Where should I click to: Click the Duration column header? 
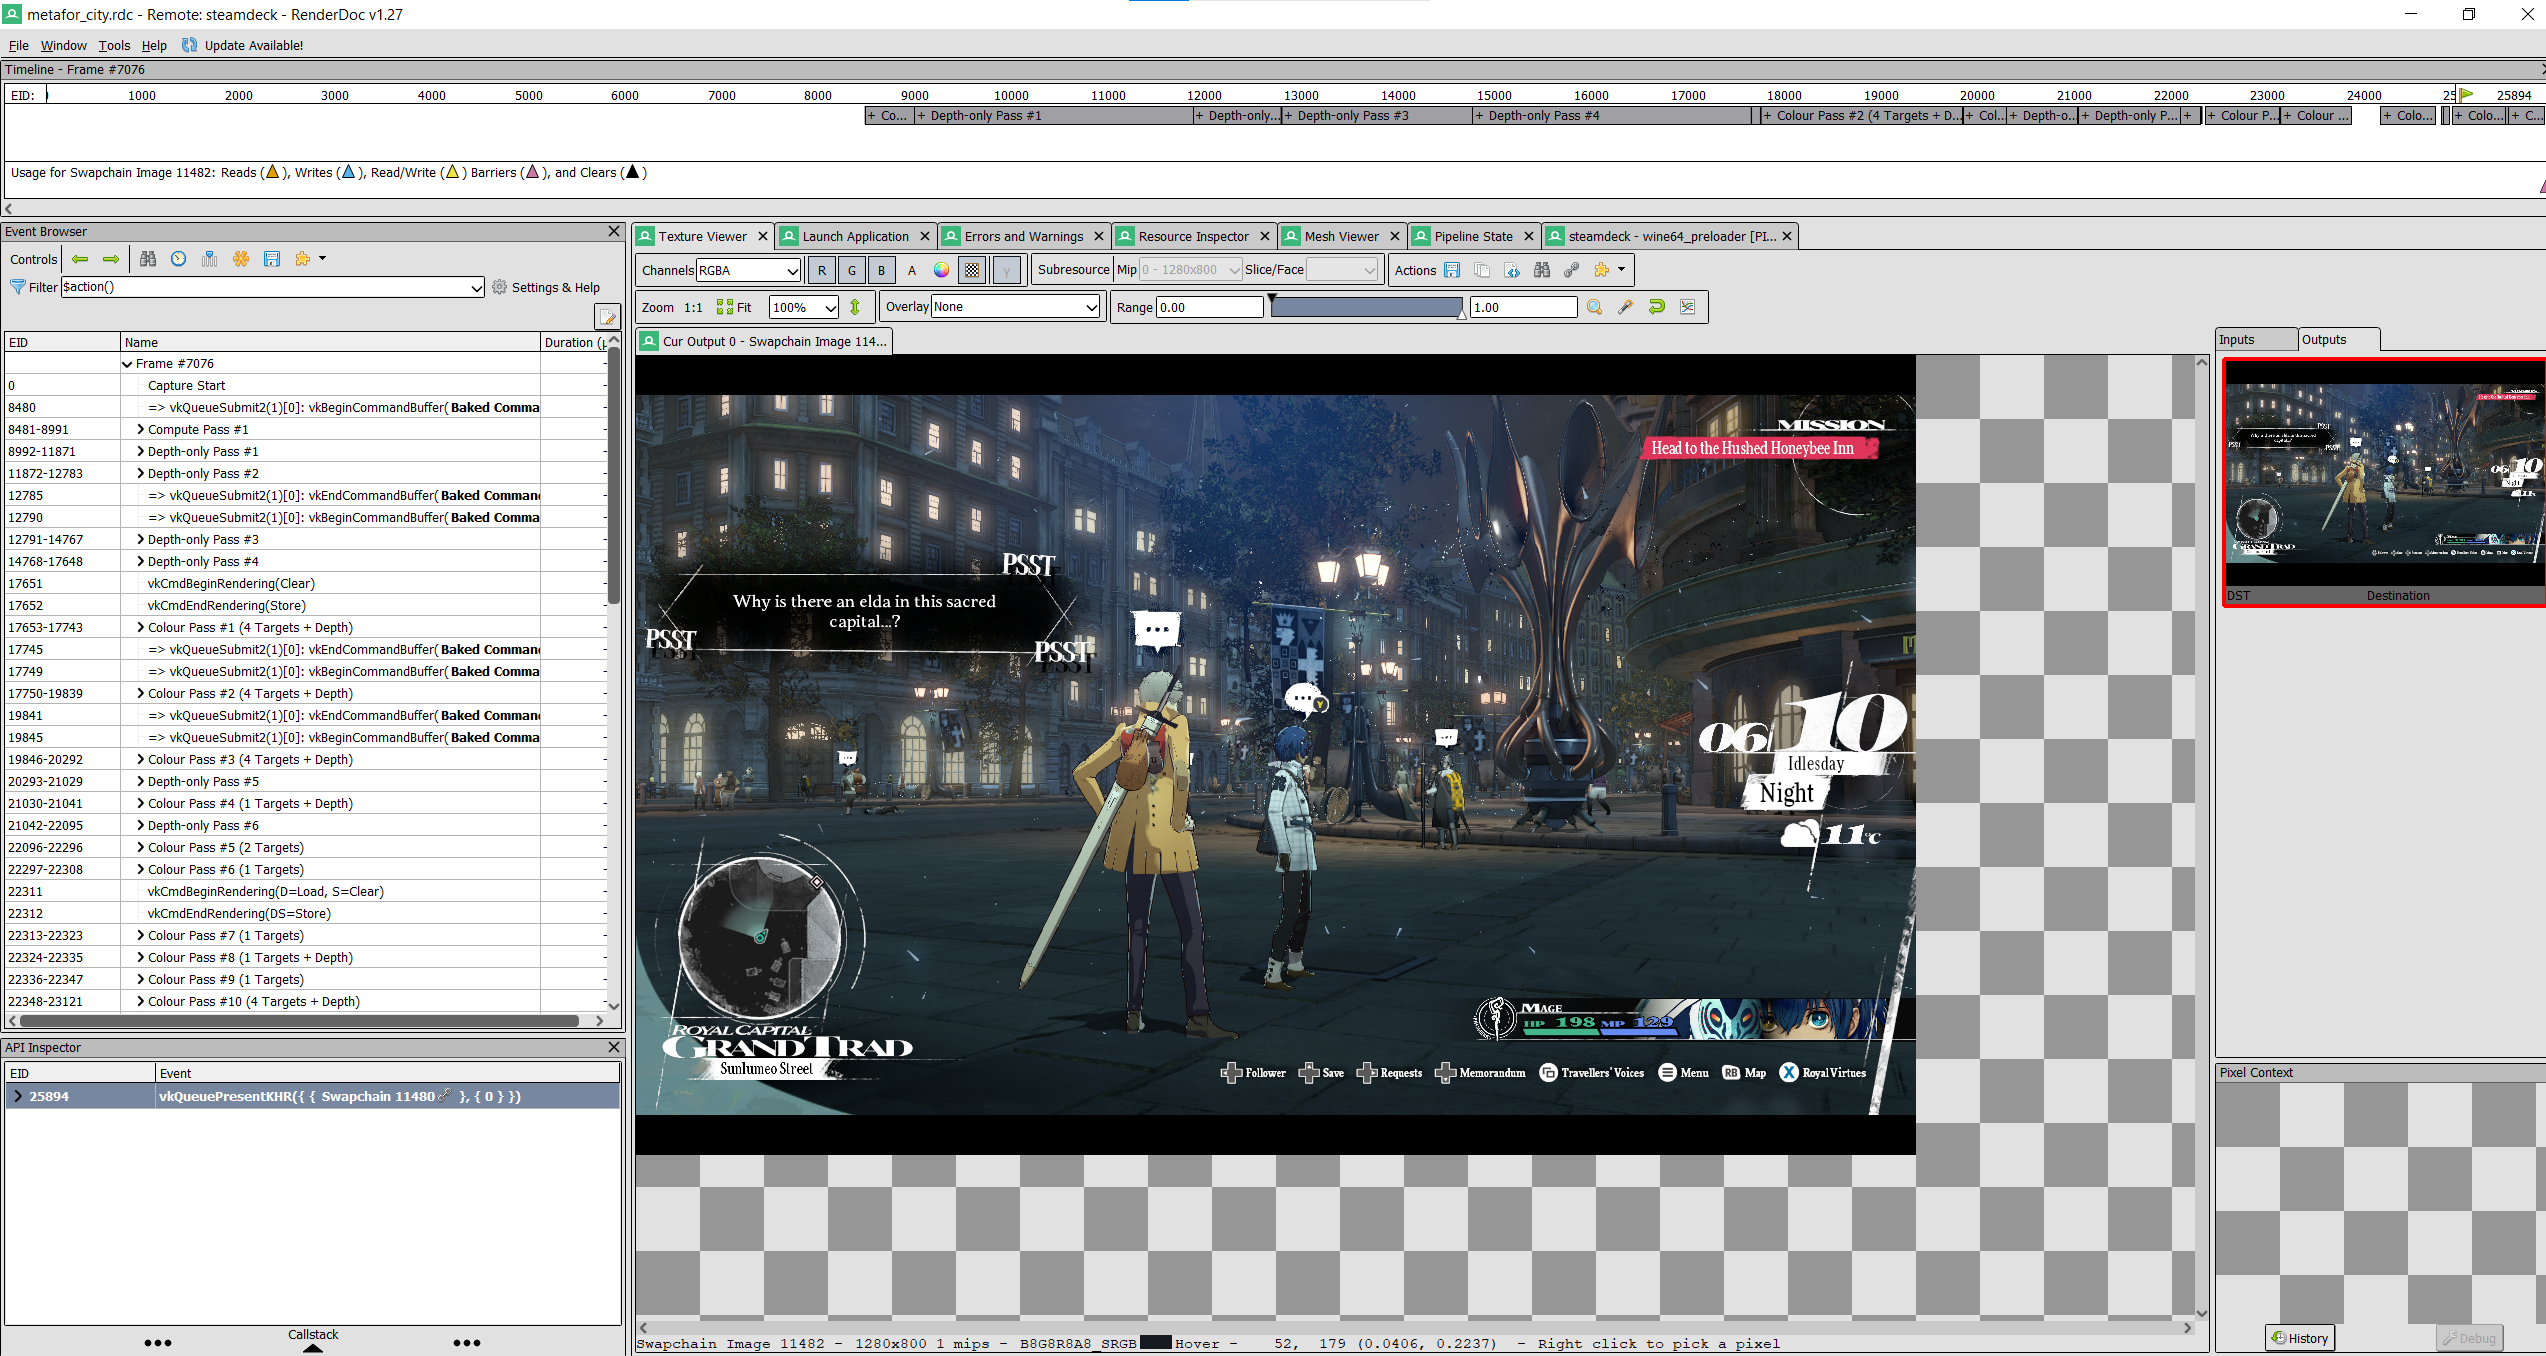point(573,342)
